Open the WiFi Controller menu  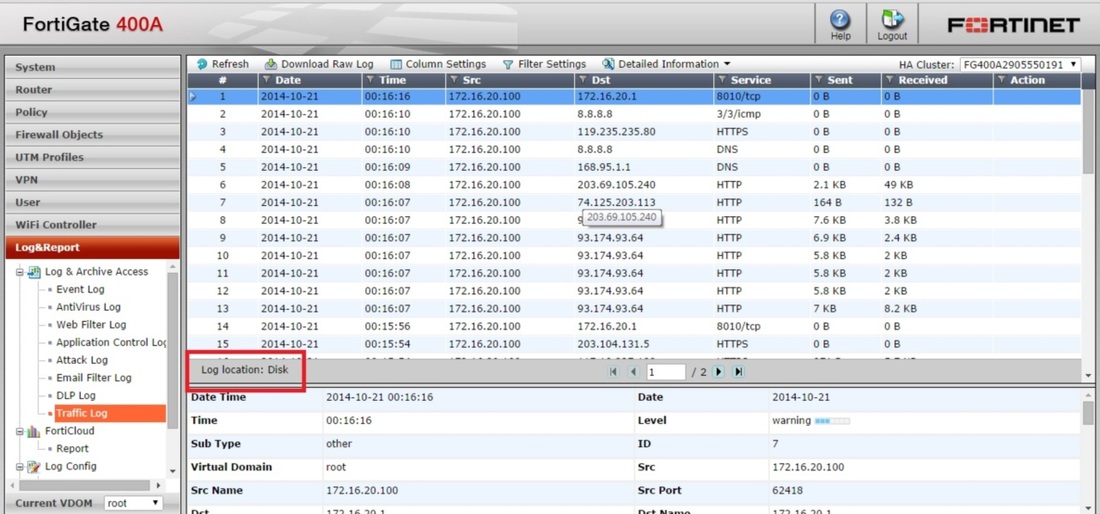93,224
